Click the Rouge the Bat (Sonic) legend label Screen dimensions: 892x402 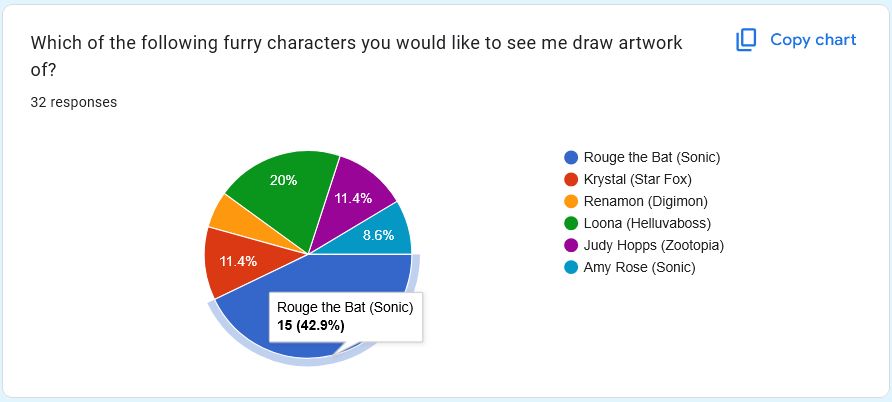tap(652, 158)
